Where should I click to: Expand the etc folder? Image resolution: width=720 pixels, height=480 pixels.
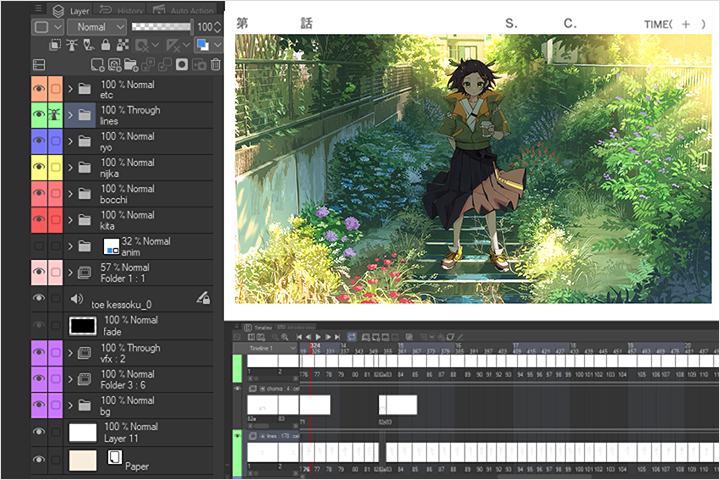(70, 89)
